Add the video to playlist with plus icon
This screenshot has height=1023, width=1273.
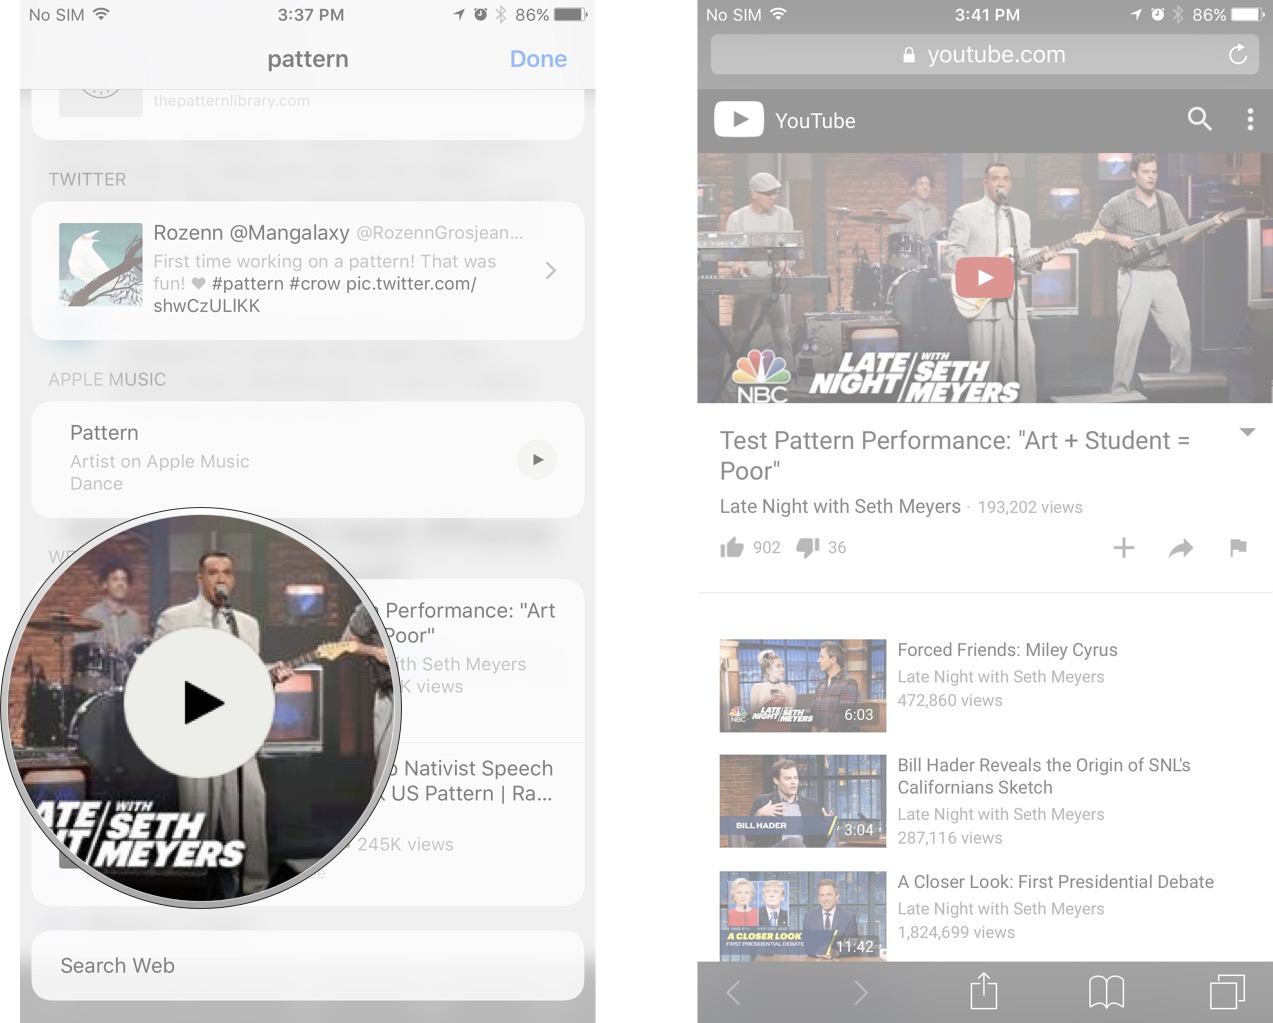pos(1124,547)
